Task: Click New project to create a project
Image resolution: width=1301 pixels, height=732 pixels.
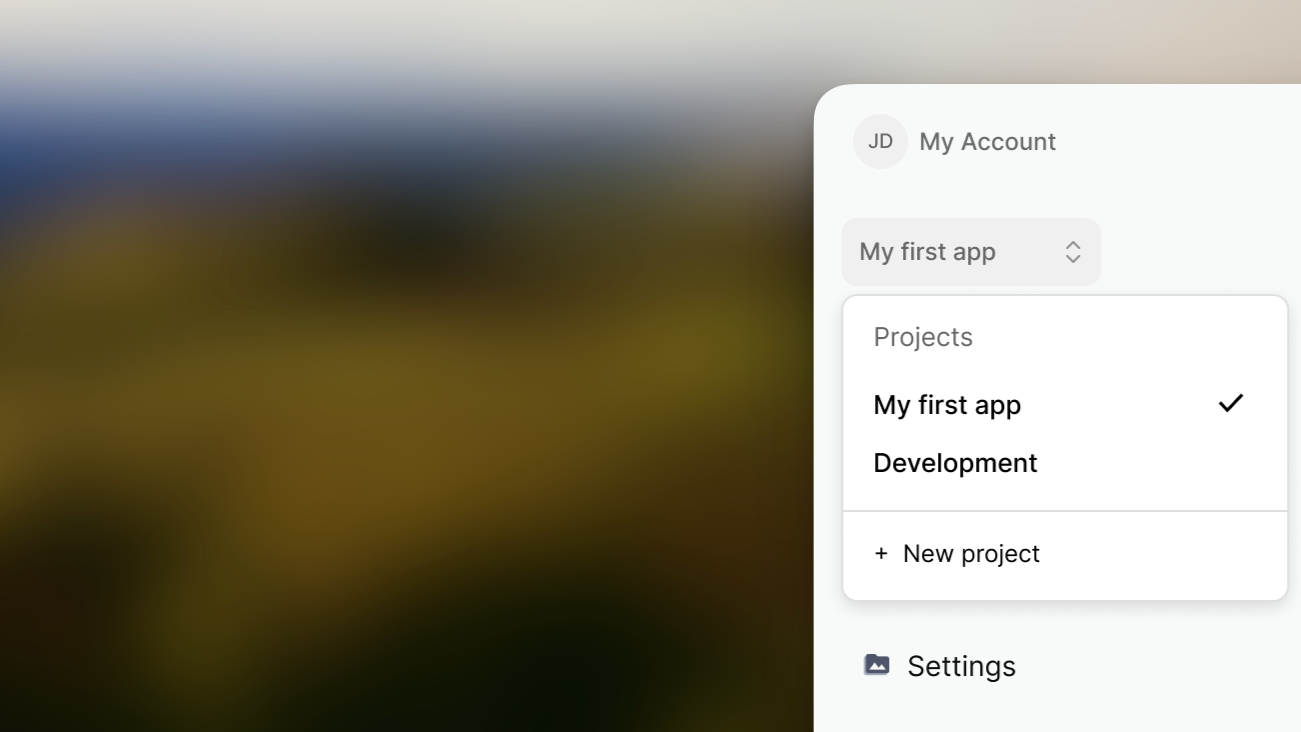Action: tap(970, 553)
